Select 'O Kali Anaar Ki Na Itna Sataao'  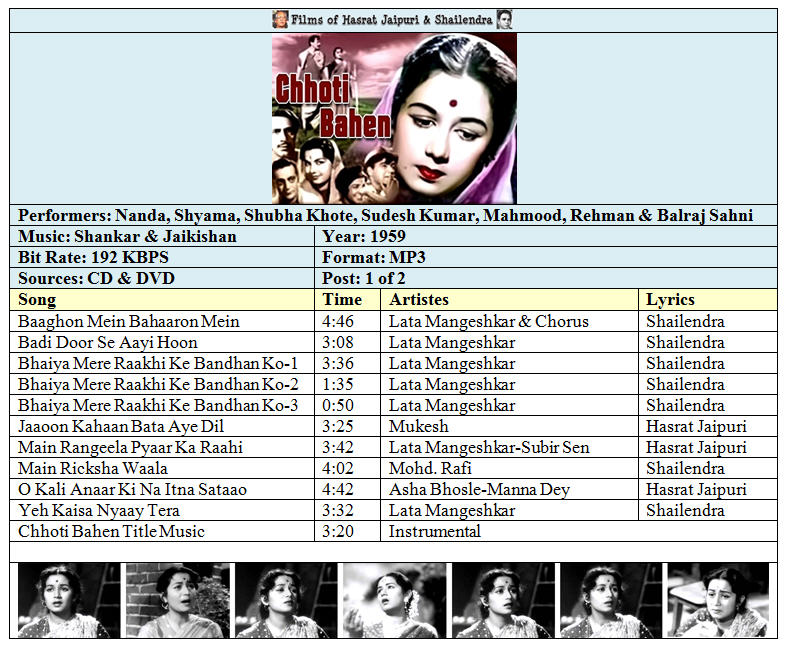click(x=132, y=490)
